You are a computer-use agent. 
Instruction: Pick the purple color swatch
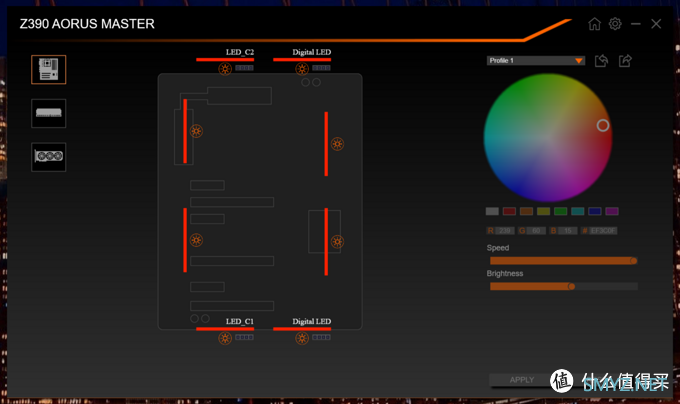pos(612,211)
